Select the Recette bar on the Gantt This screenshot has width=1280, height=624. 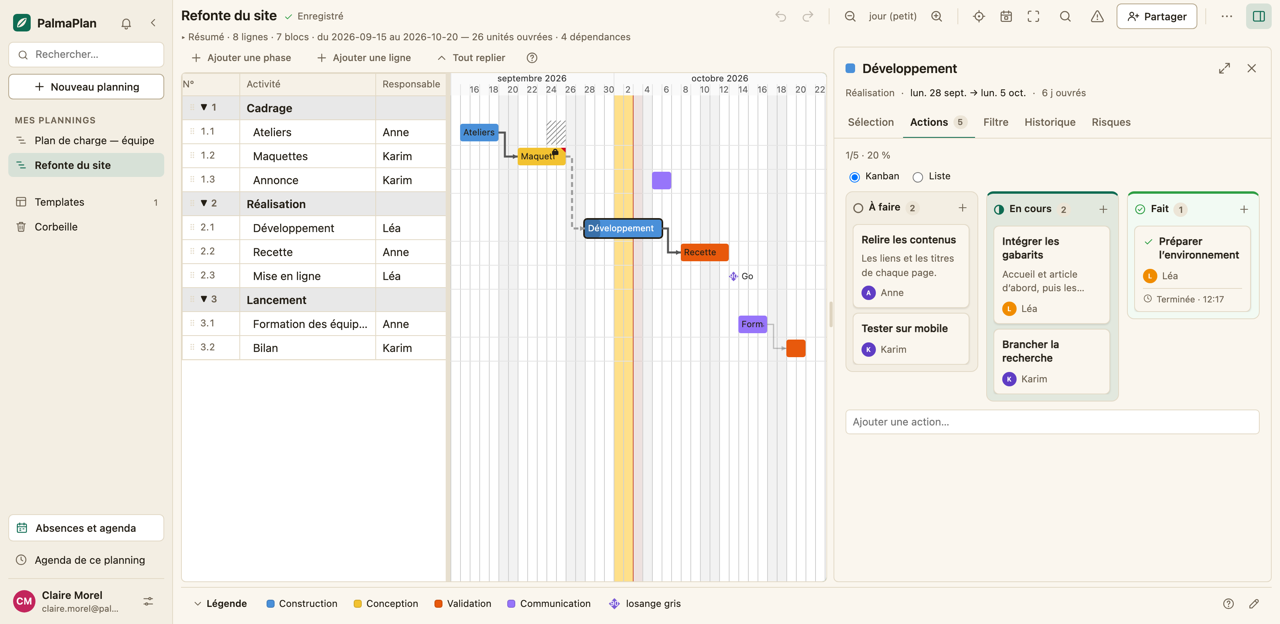[704, 252]
